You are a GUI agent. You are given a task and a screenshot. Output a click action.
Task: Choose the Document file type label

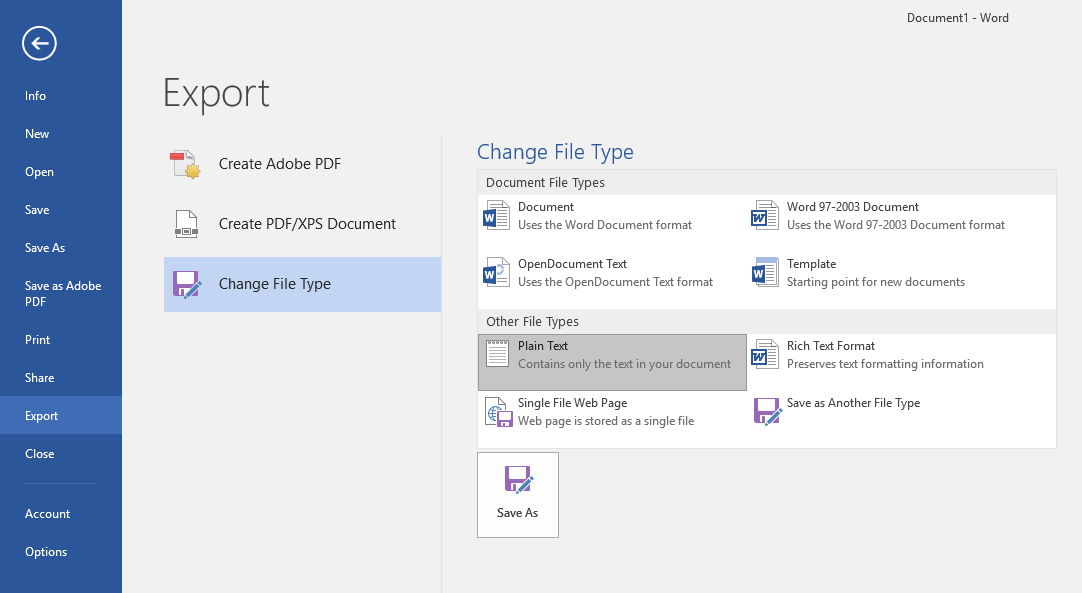pyautogui.click(x=546, y=207)
